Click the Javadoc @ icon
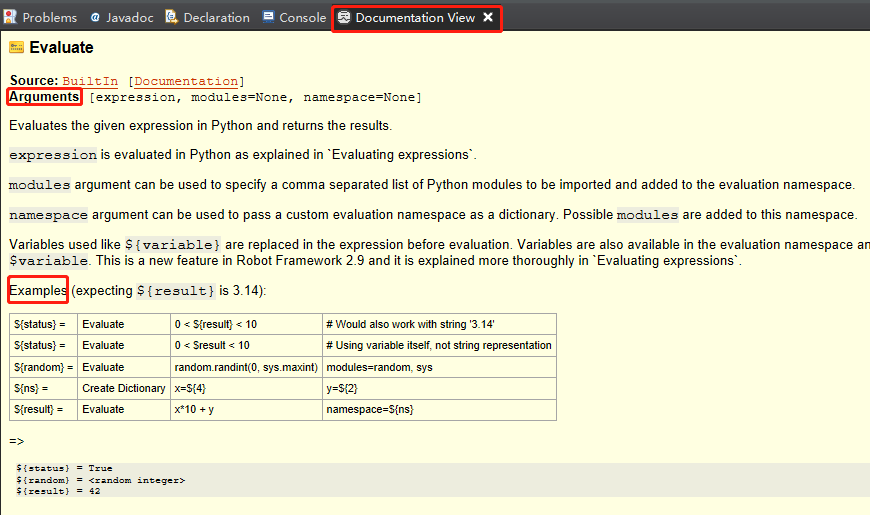The height and width of the screenshot is (515, 870). 95,17
